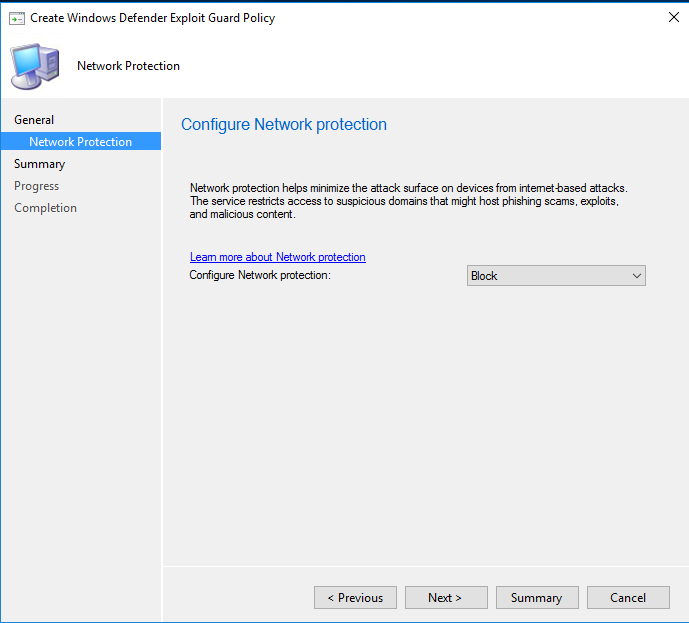Cancel the policy creation wizard
689x623 pixels.
[x=628, y=598]
